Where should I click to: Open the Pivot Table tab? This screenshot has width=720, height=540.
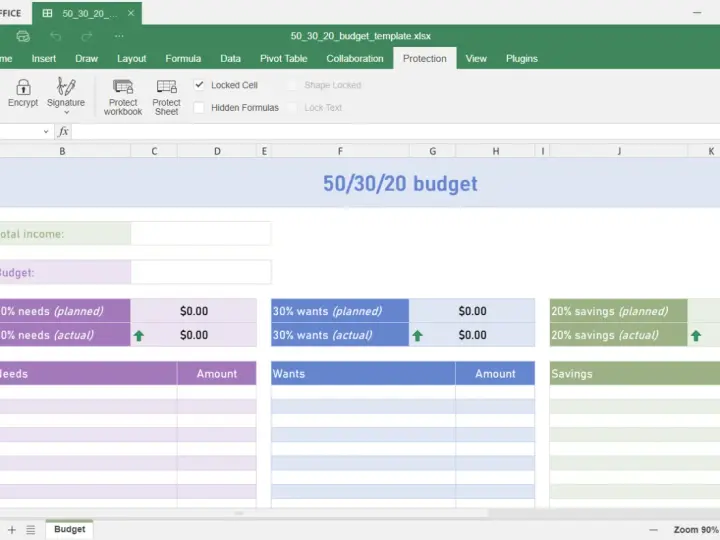[283, 58]
